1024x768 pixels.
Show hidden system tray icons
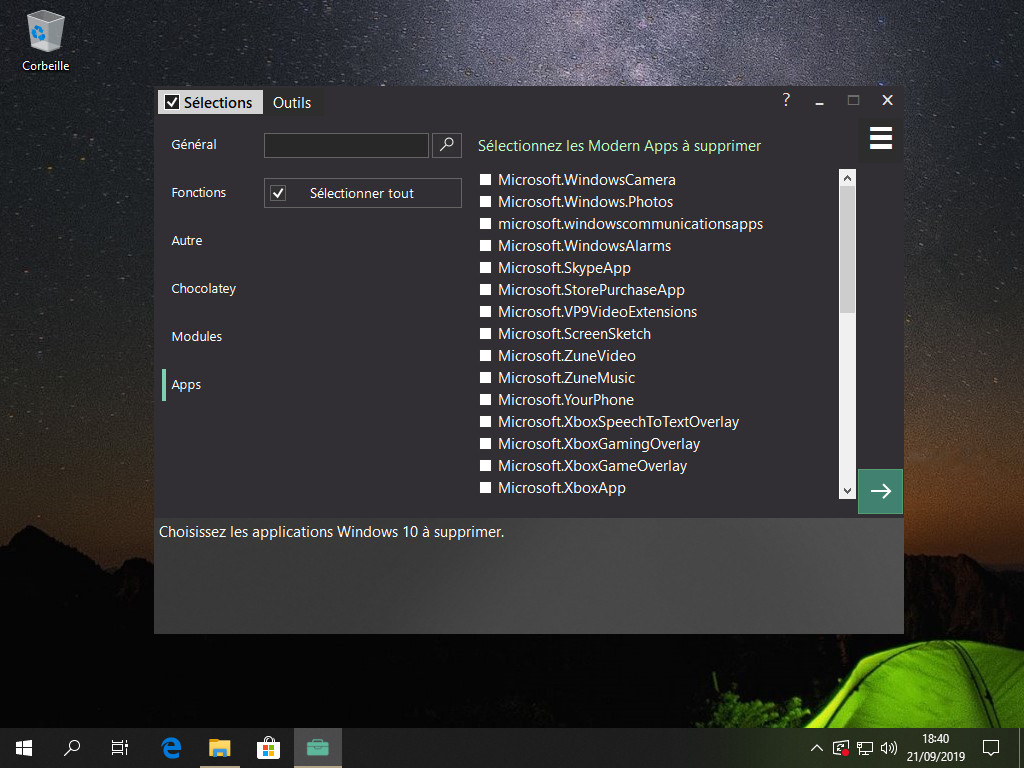click(x=816, y=748)
